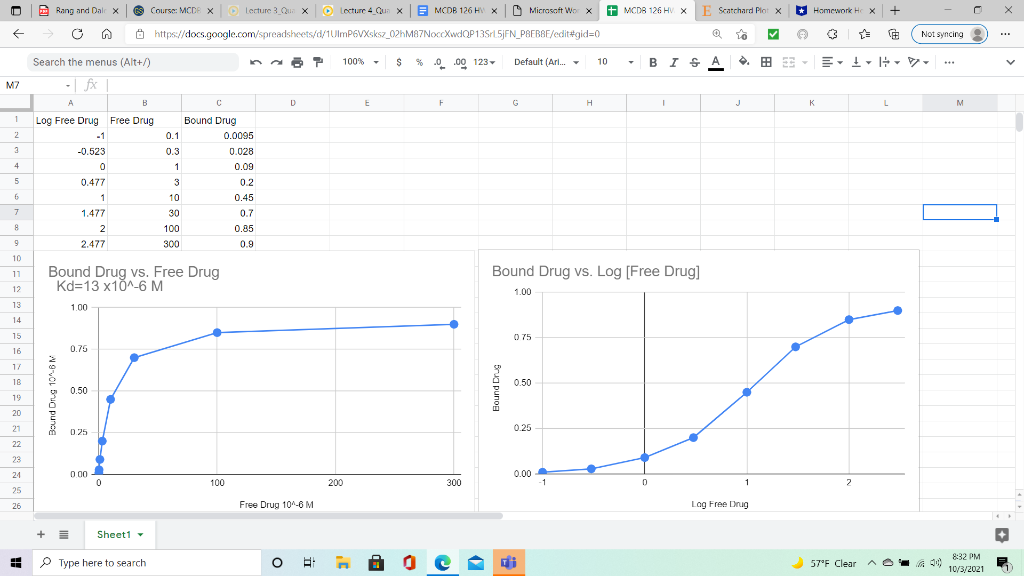Click the merge cells icon

pos(788,62)
